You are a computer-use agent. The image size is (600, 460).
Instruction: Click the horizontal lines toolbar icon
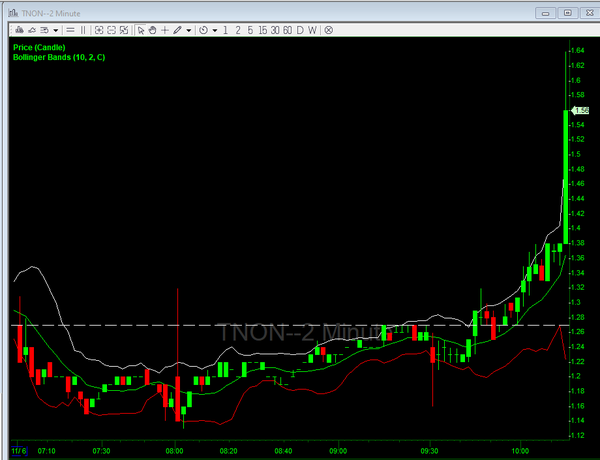(x=70, y=30)
